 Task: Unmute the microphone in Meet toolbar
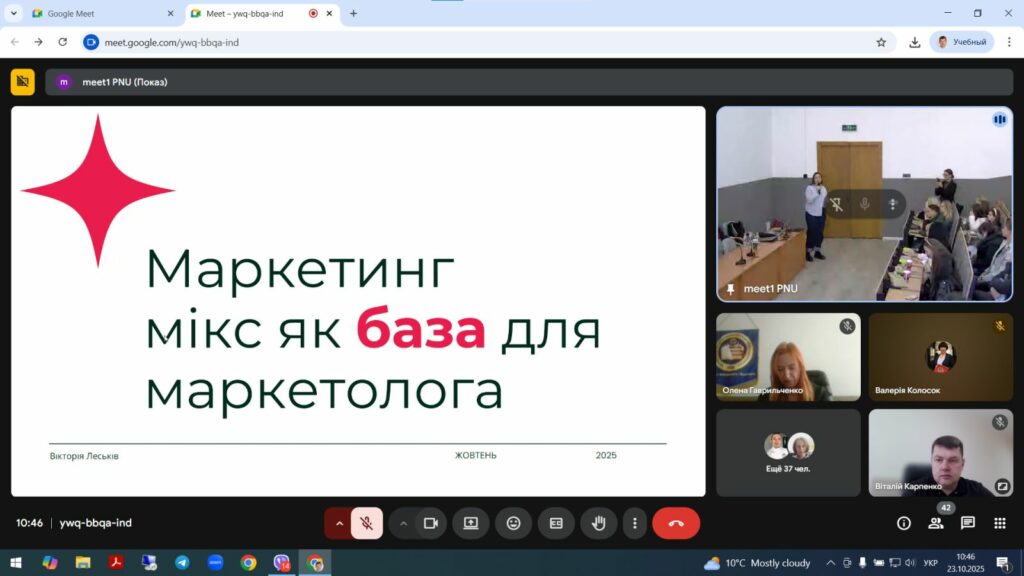(367, 523)
